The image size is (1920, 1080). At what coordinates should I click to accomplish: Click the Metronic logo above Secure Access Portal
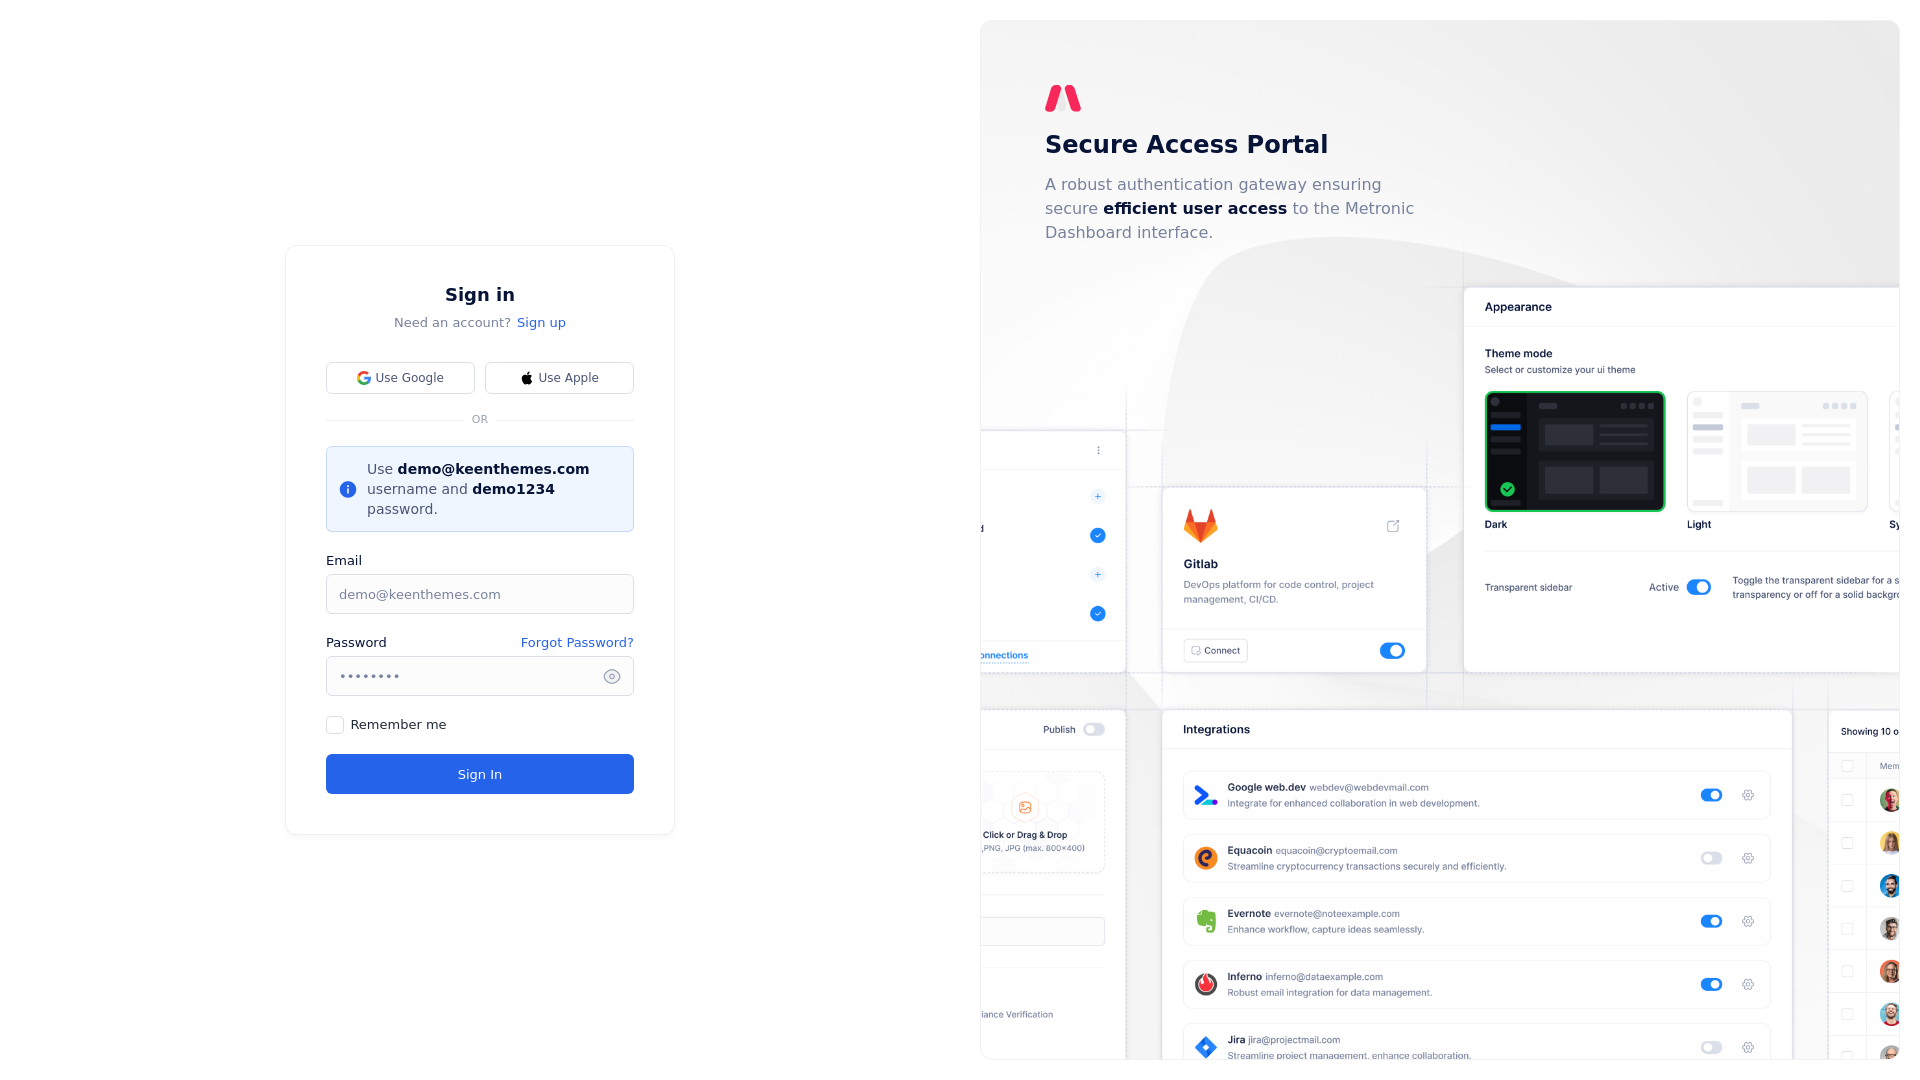click(x=1063, y=98)
